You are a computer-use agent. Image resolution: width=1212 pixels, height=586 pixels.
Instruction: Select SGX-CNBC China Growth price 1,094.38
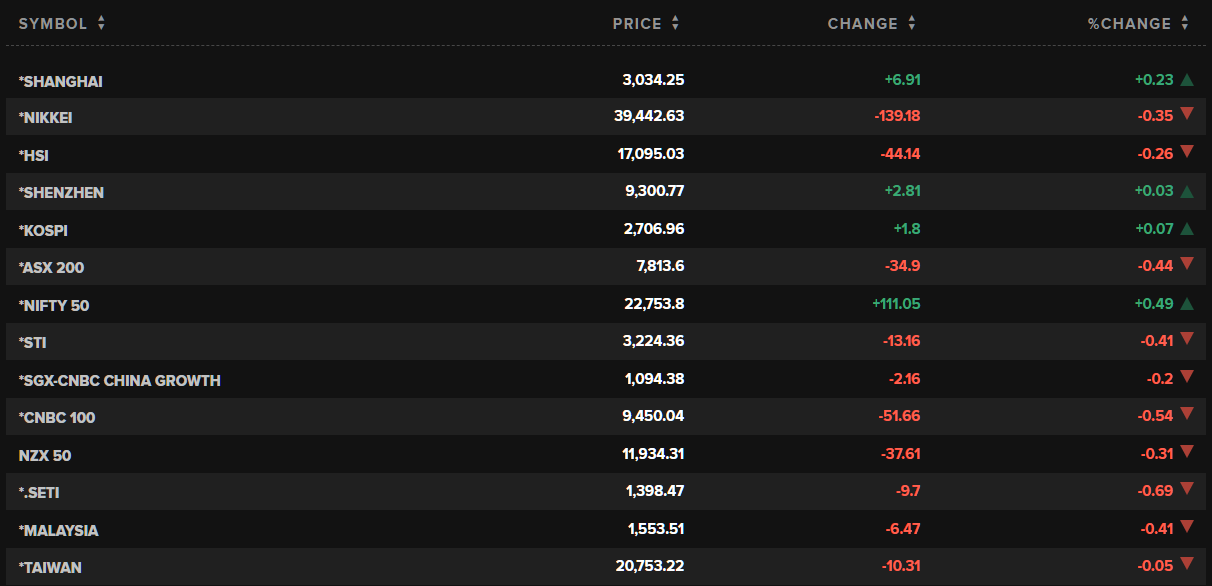pyautogui.click(x=654, y=379)
